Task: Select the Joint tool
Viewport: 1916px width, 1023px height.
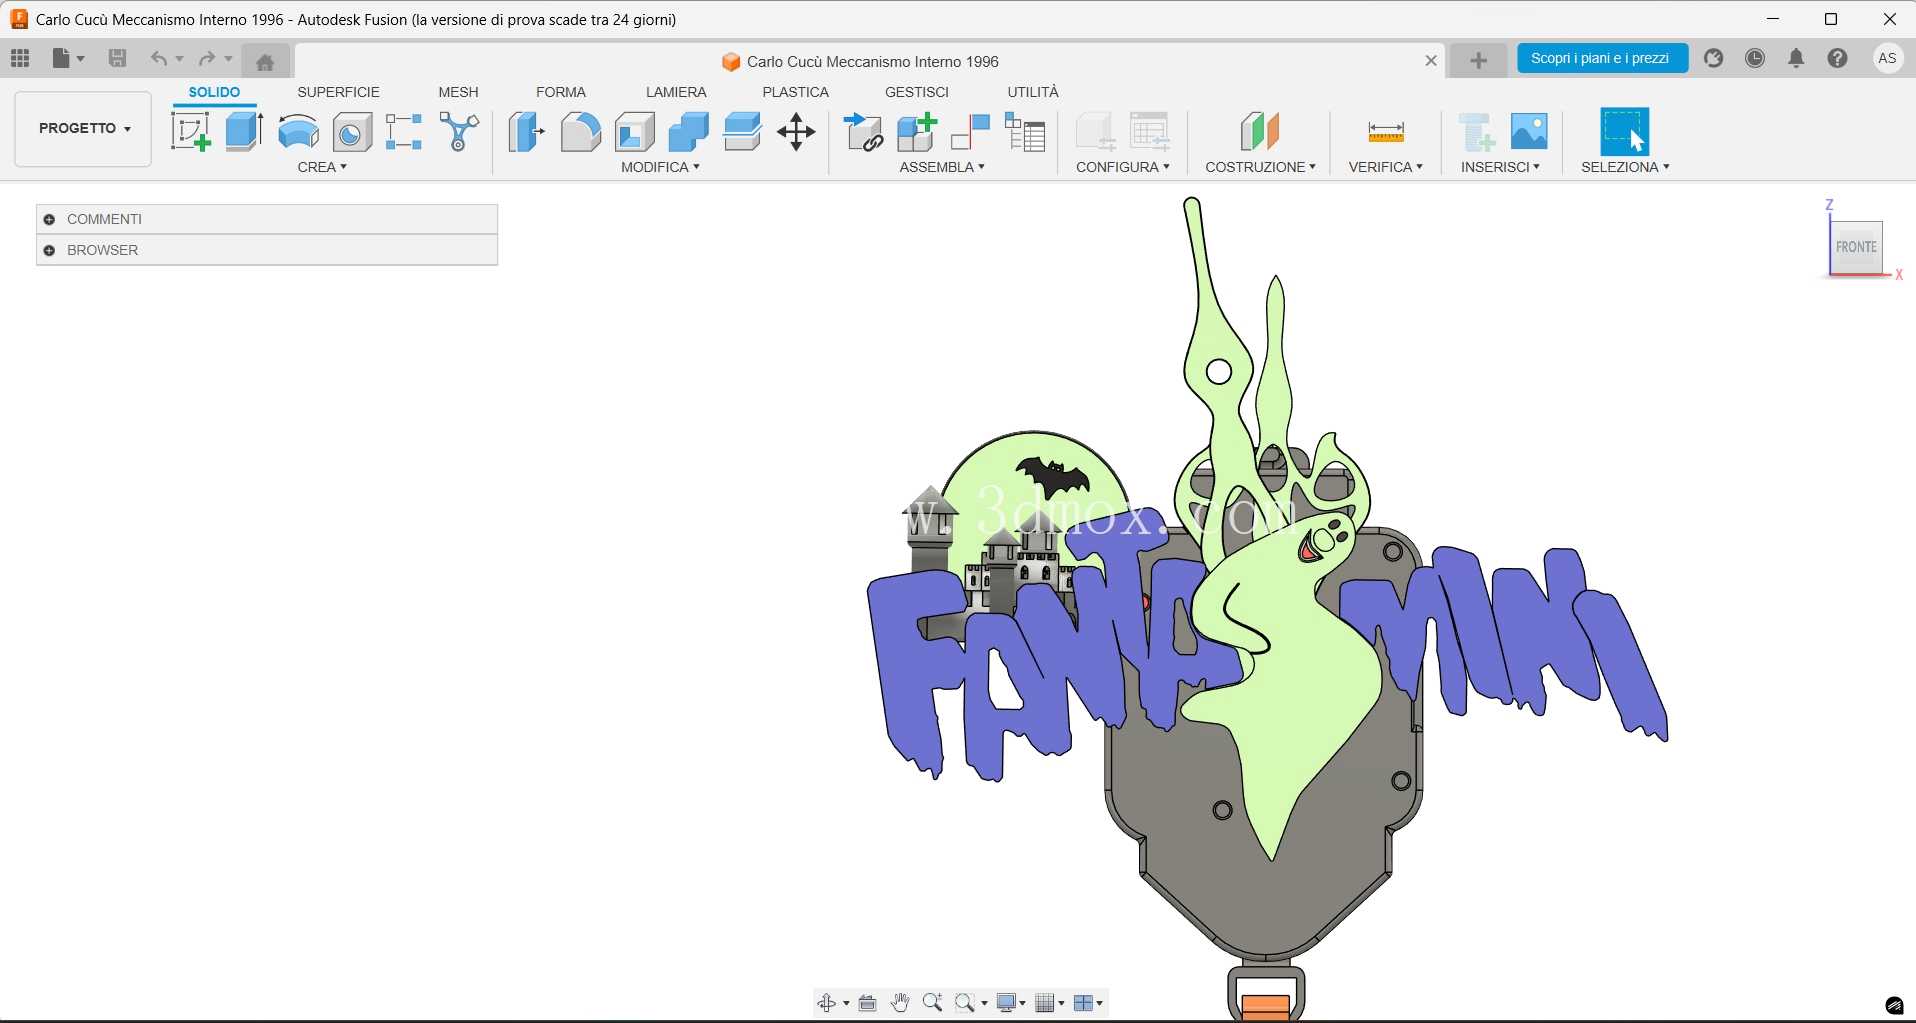Action: click(970, 131)
